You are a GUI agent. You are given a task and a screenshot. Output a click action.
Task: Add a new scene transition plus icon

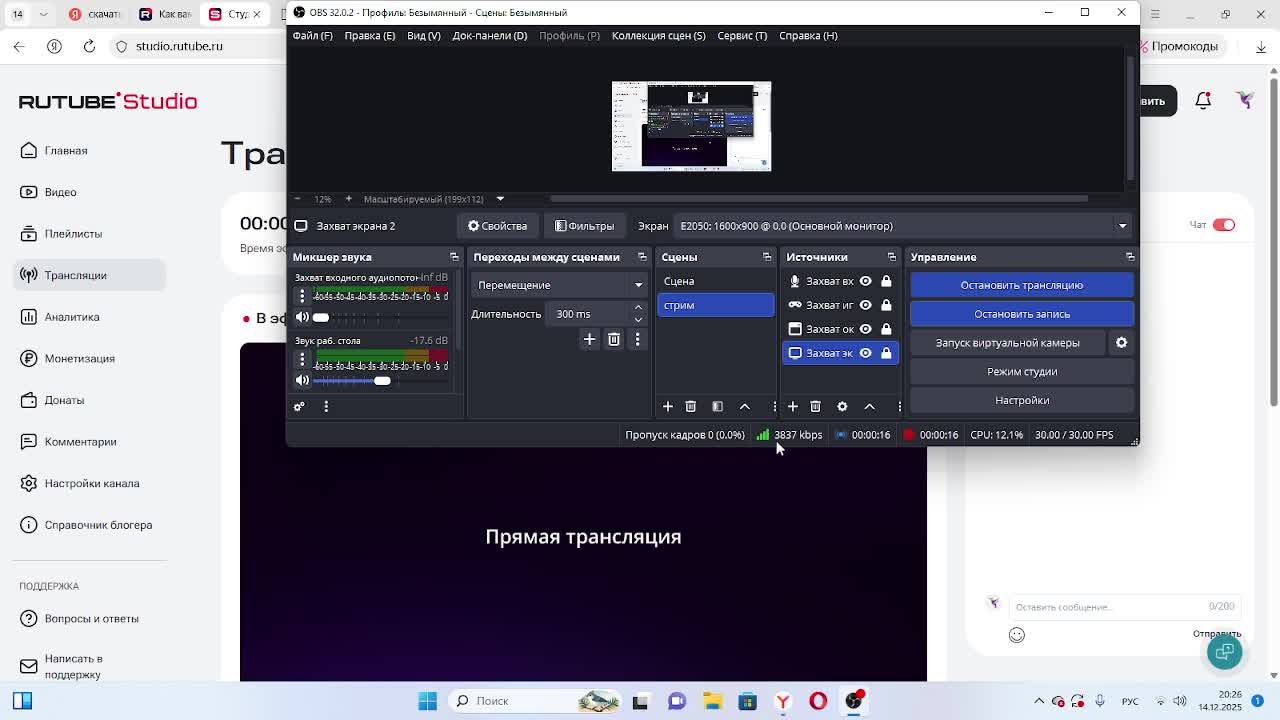tap(589, 339)
